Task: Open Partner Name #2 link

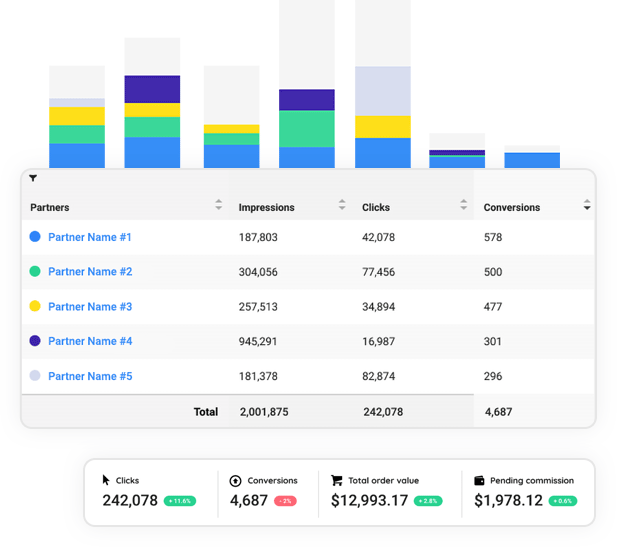Action: click(90, 272)
